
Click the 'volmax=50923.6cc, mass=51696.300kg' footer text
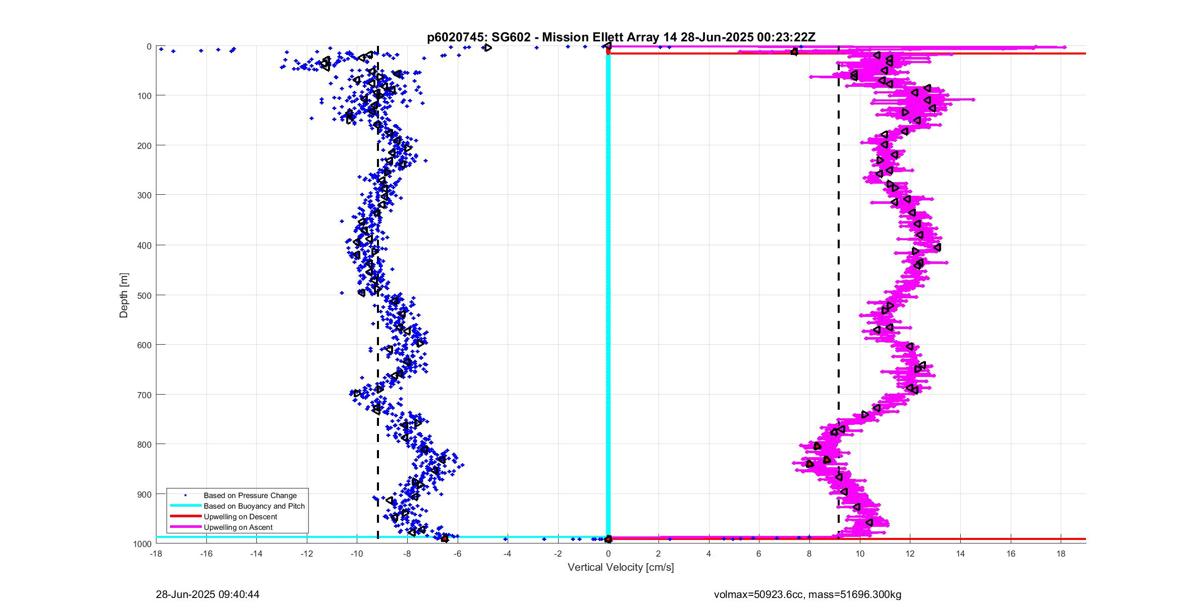click(x=808, y=594)
